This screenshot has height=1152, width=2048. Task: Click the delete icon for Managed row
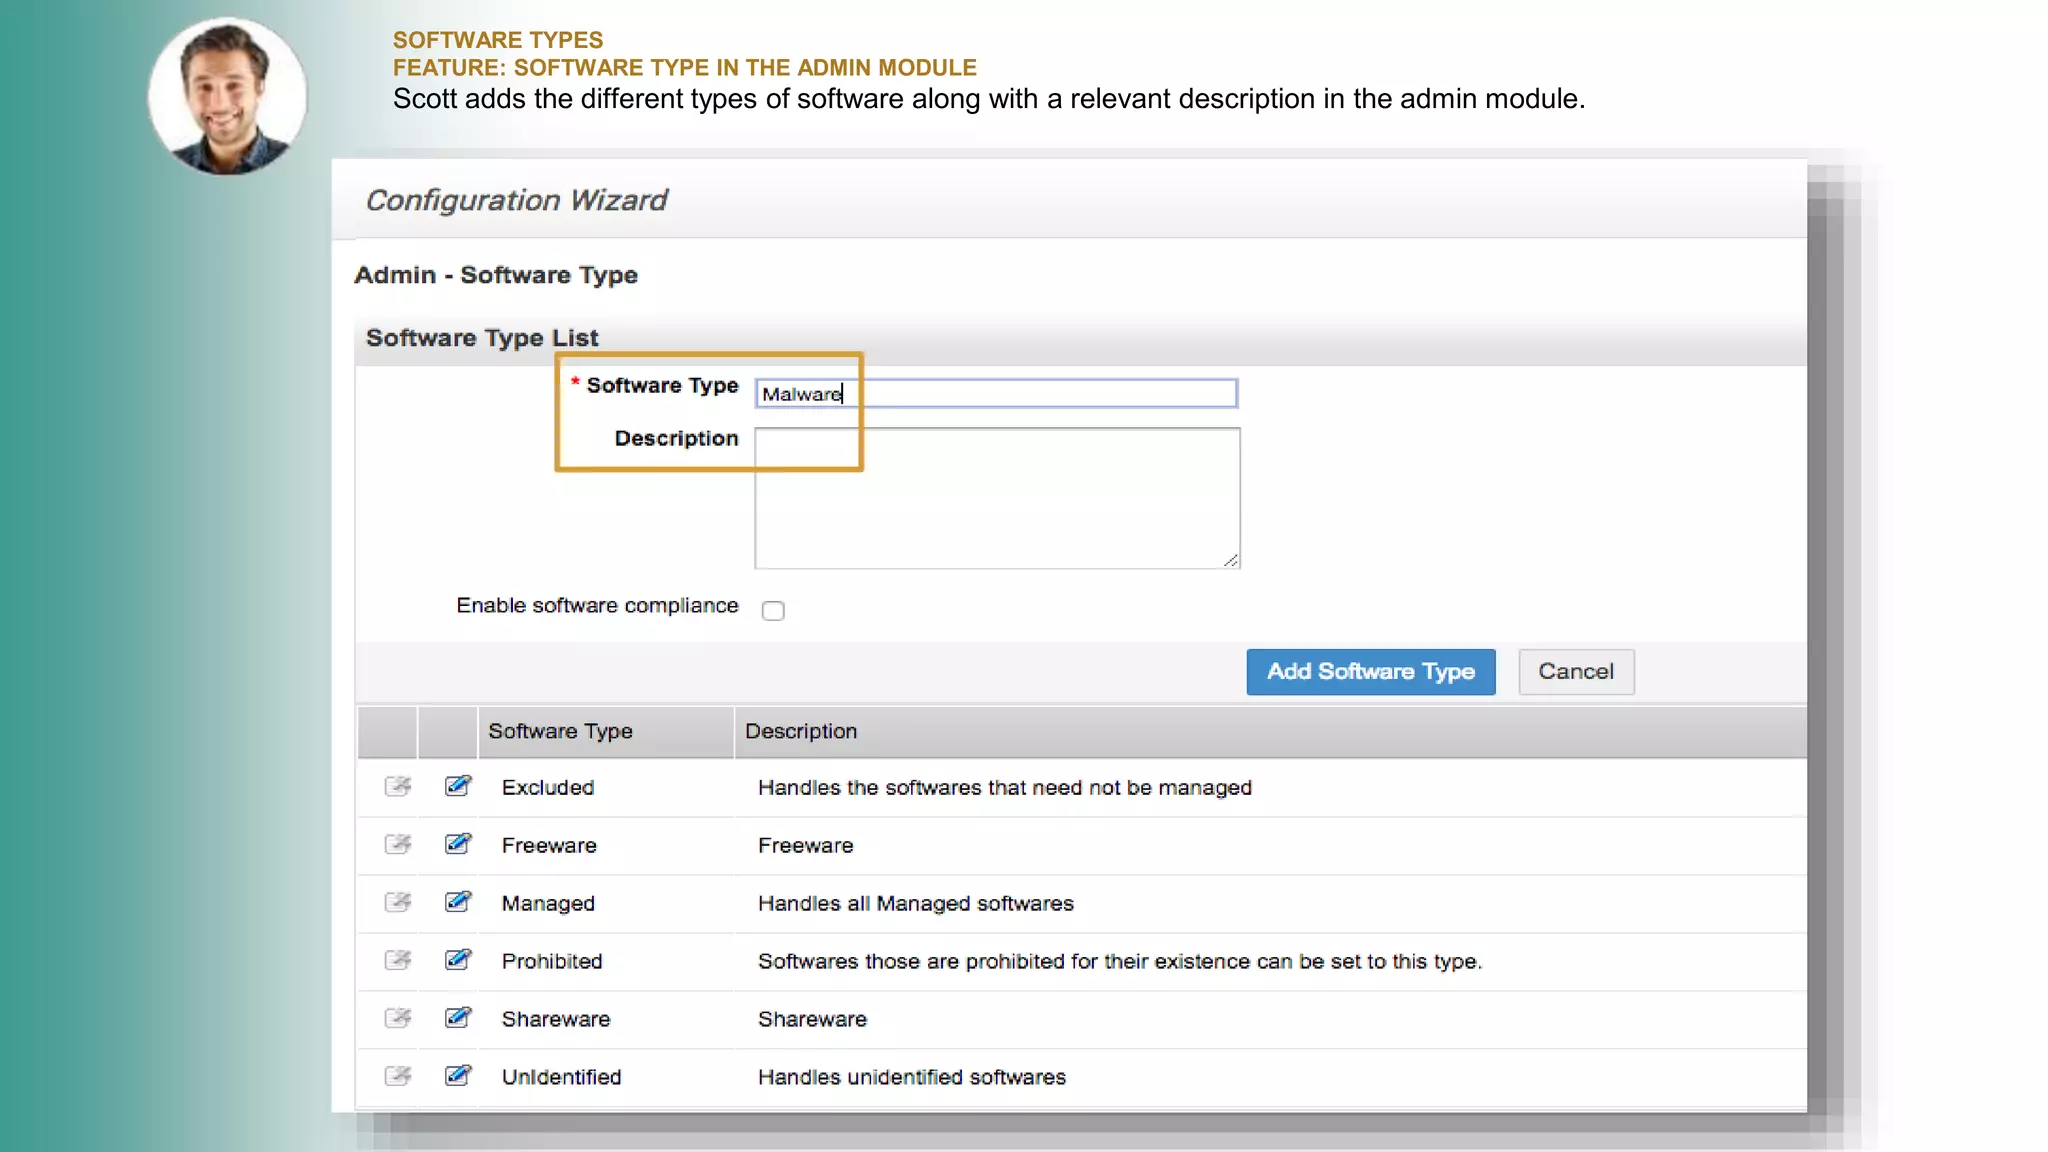pyautogui.click(x=398, y=902)
